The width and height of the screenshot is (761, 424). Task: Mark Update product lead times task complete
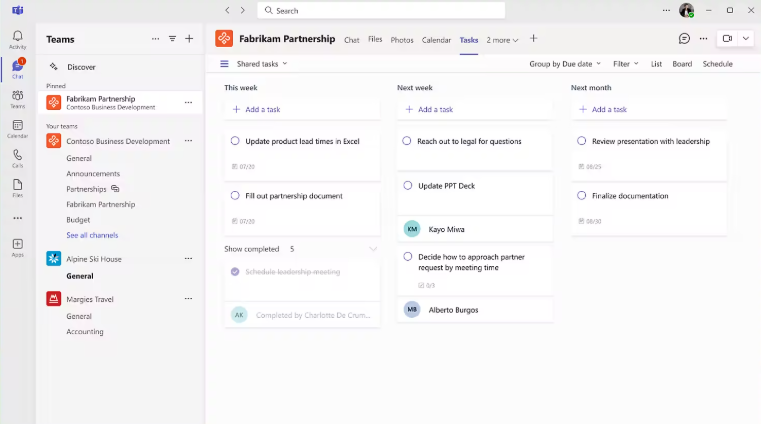tap(235, 141)
